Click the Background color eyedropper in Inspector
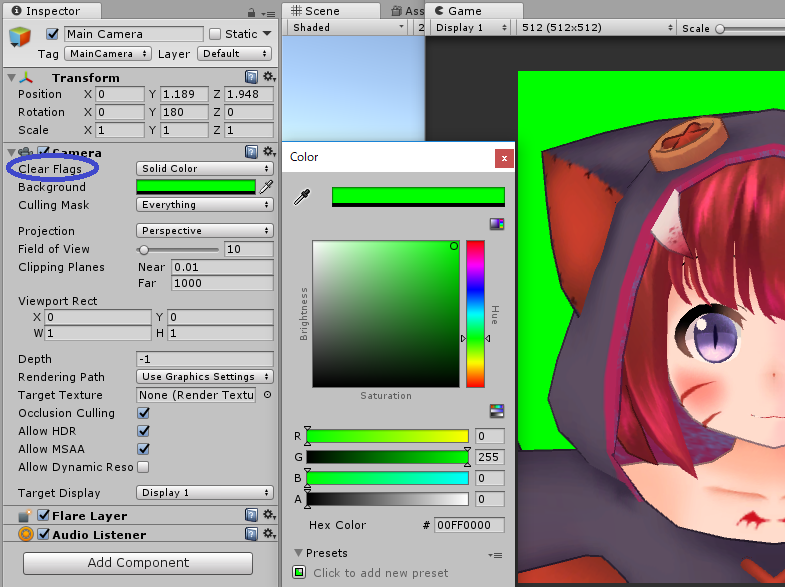This screenshot has width=785, height=587. tap(267, 187)
